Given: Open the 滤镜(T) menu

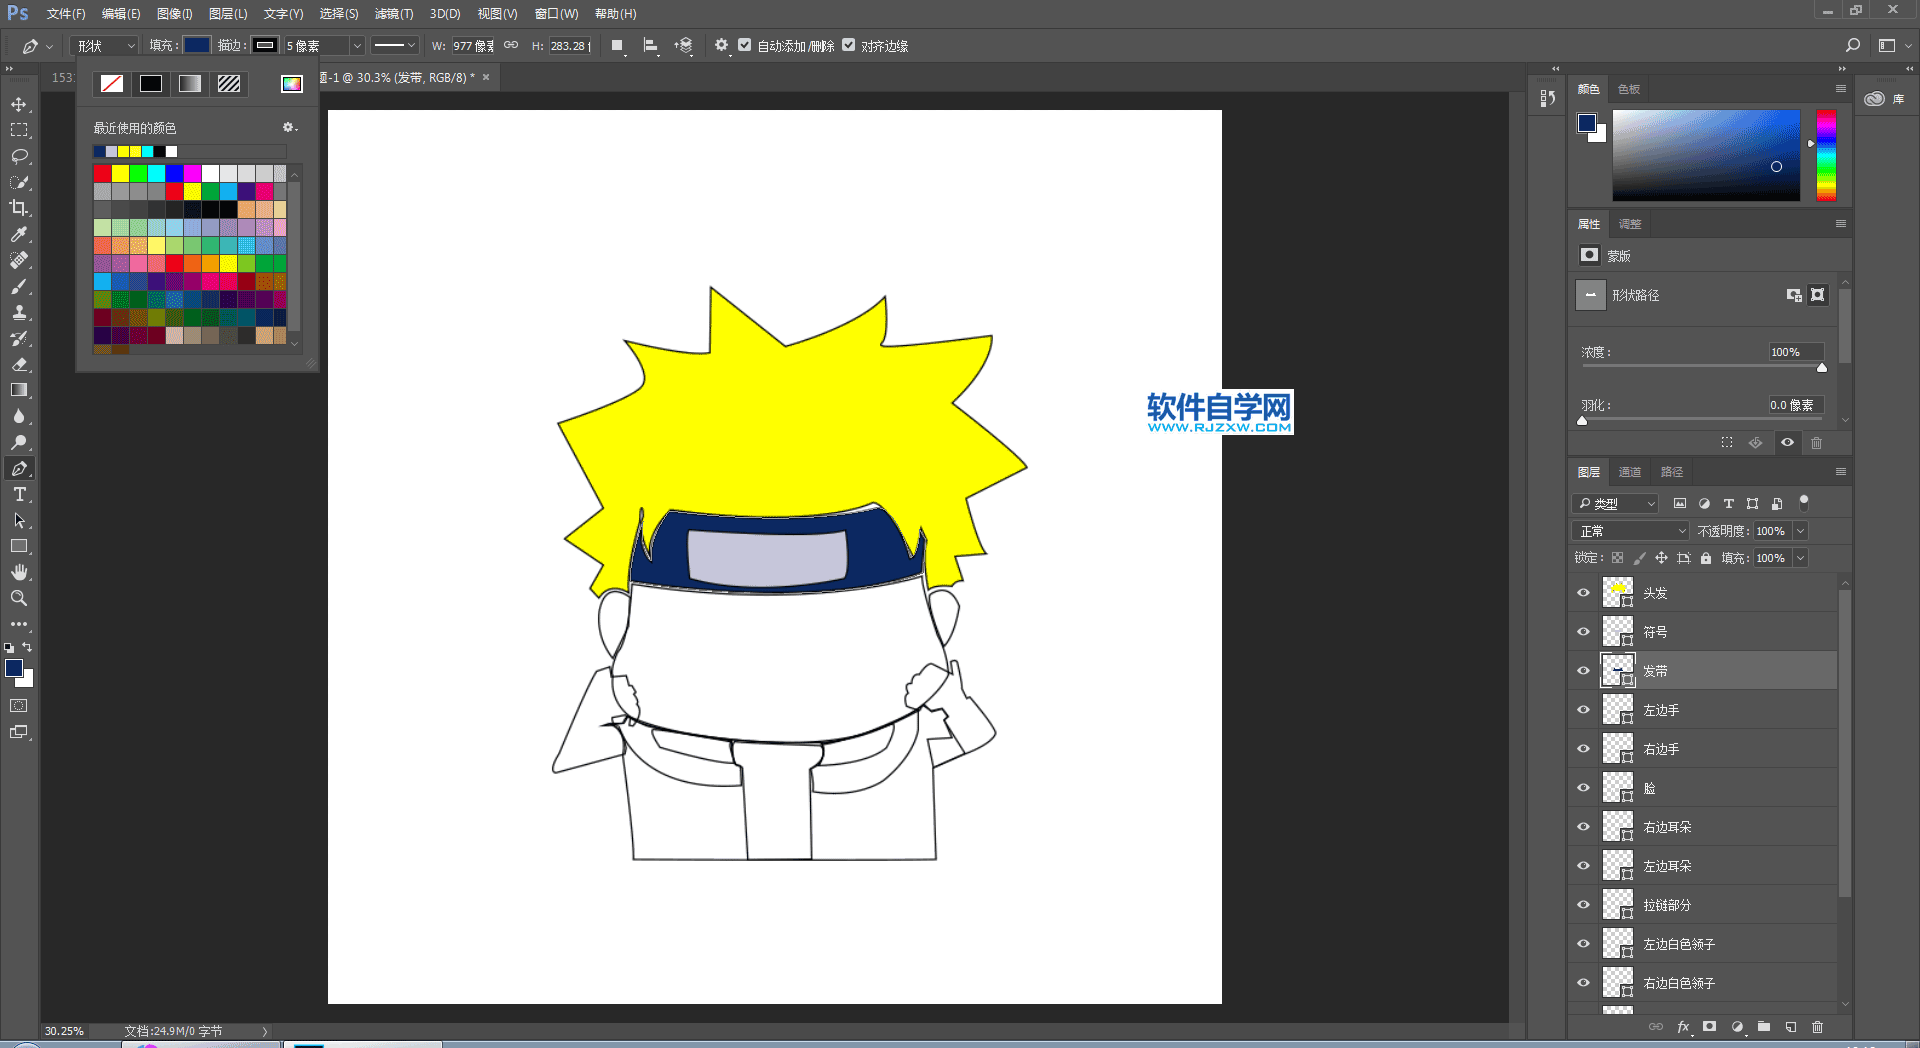Looking at the screenshot, I should [x=393, y=14].
